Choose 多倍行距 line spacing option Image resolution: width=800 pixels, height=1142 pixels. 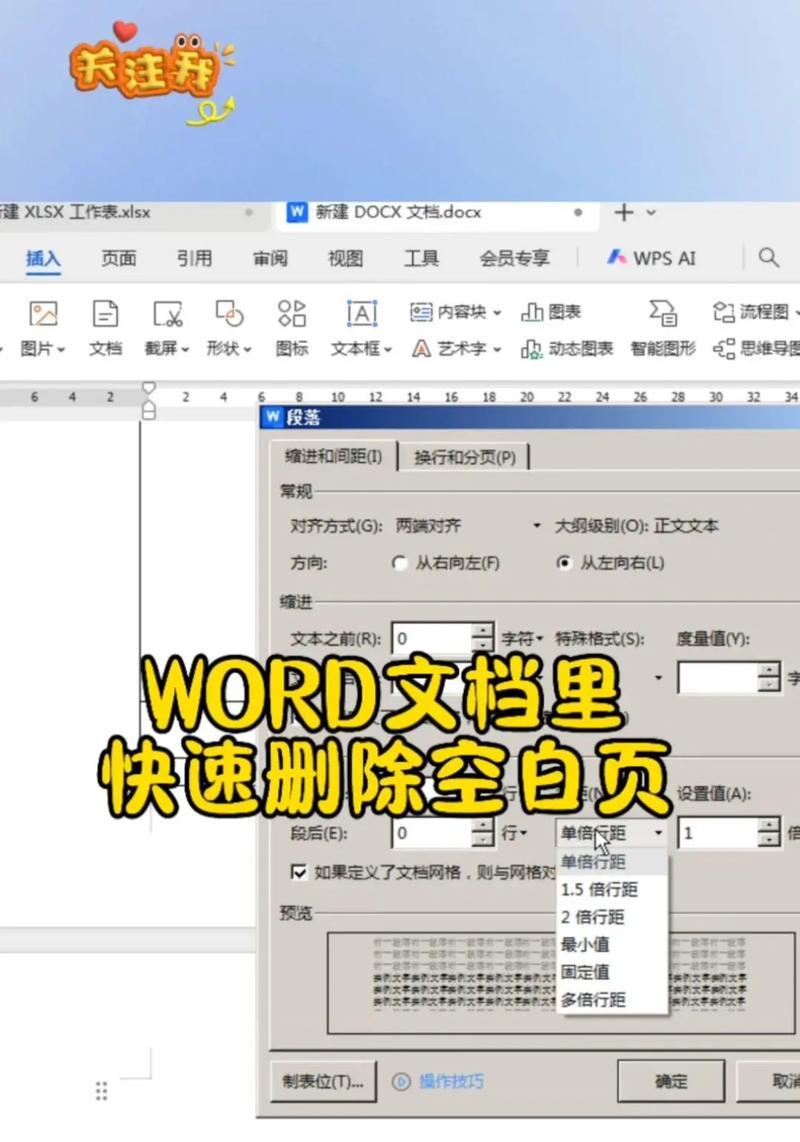[x=611, y=1000]
